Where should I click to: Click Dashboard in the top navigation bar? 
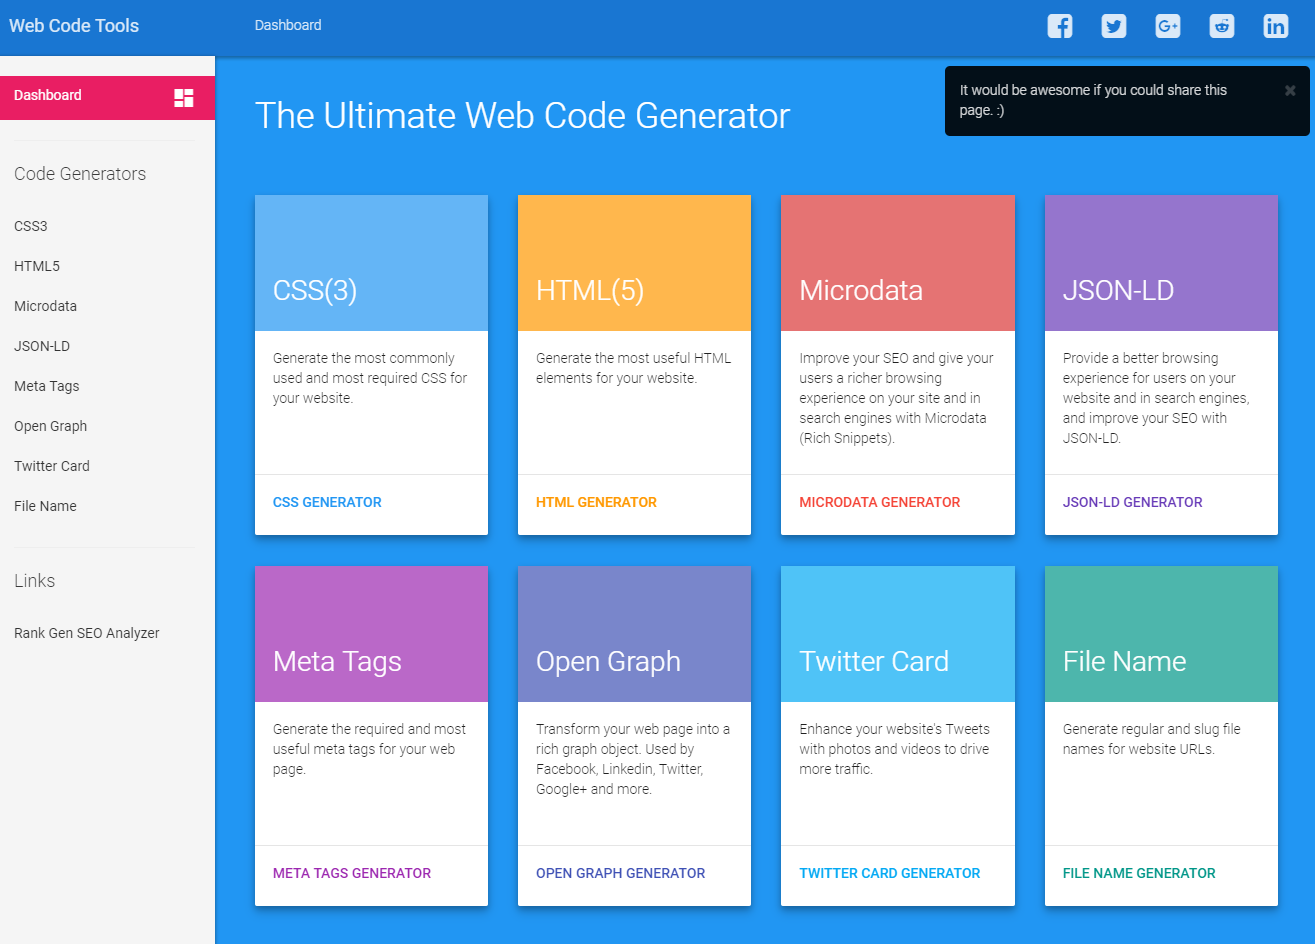point(288,25)
